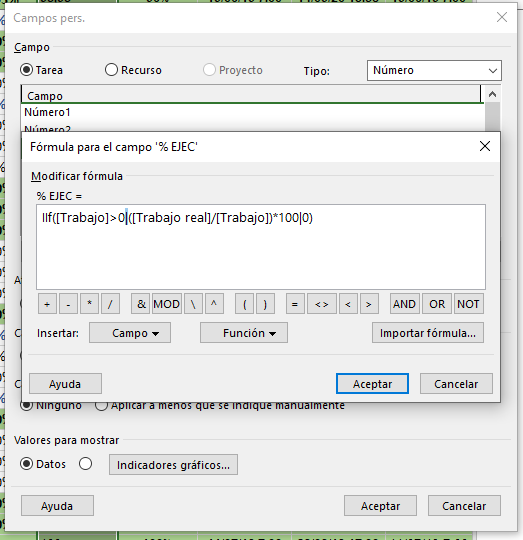Select the Tarea radio button

(x=27, y=70)
